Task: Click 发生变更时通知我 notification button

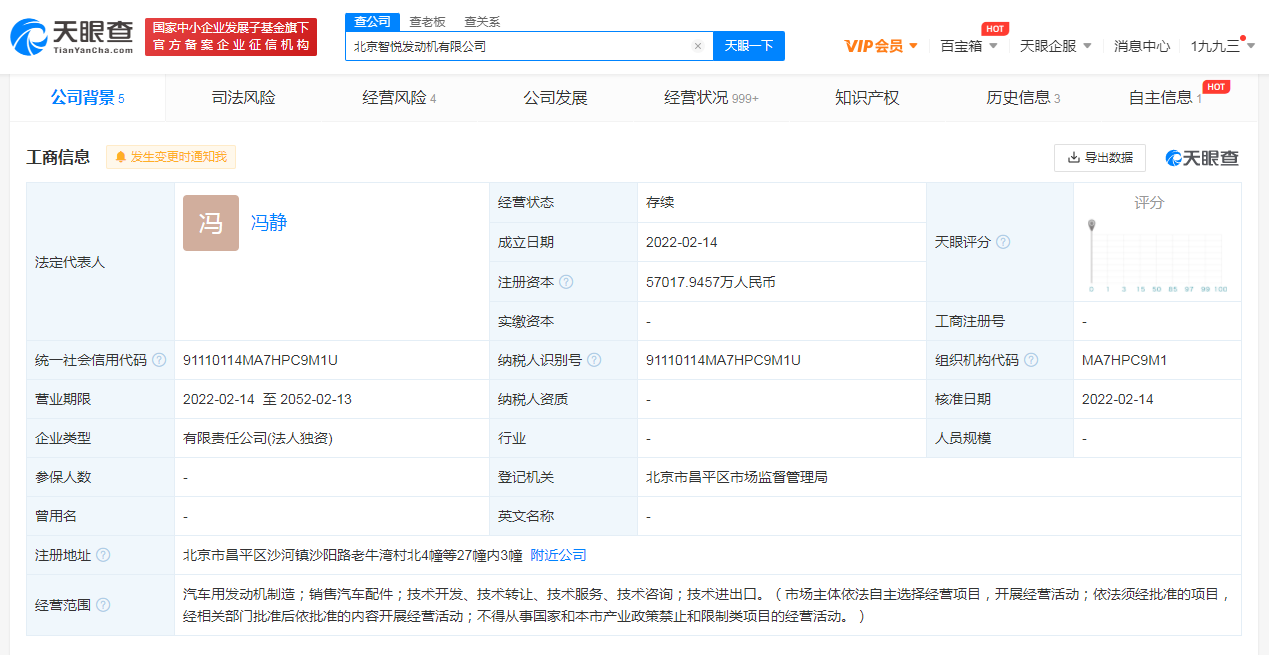Action: [x=171, y=157]
